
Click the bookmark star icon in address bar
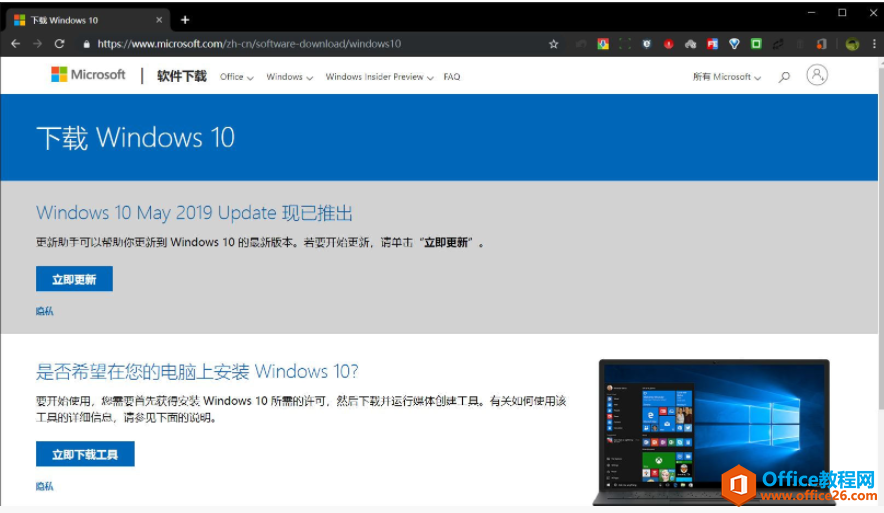coord(553,44)
